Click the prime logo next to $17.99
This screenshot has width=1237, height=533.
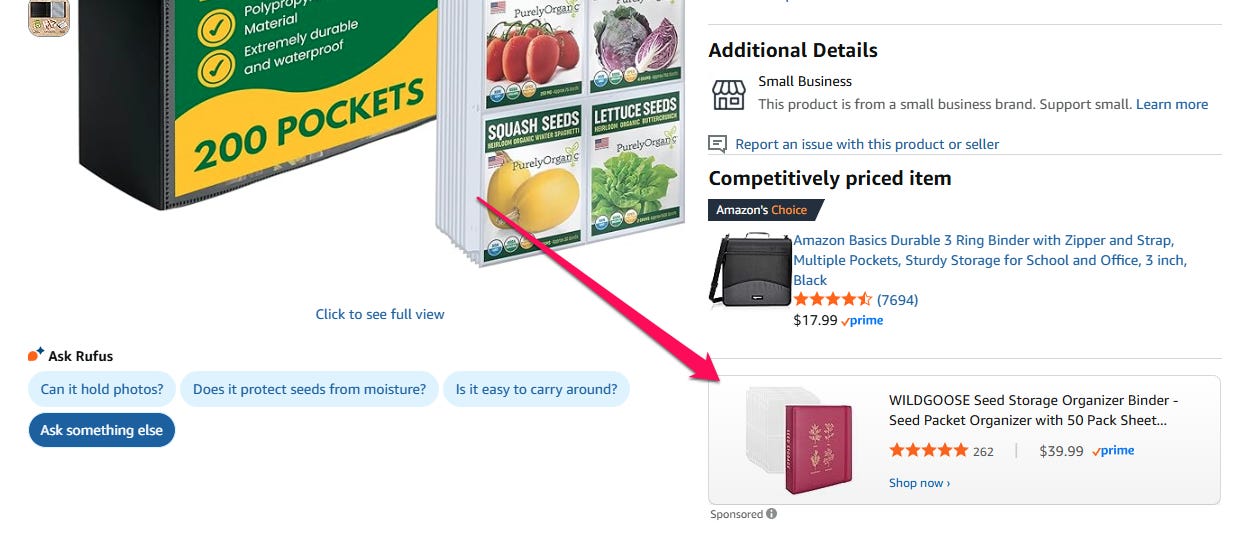tap(862, 321)
